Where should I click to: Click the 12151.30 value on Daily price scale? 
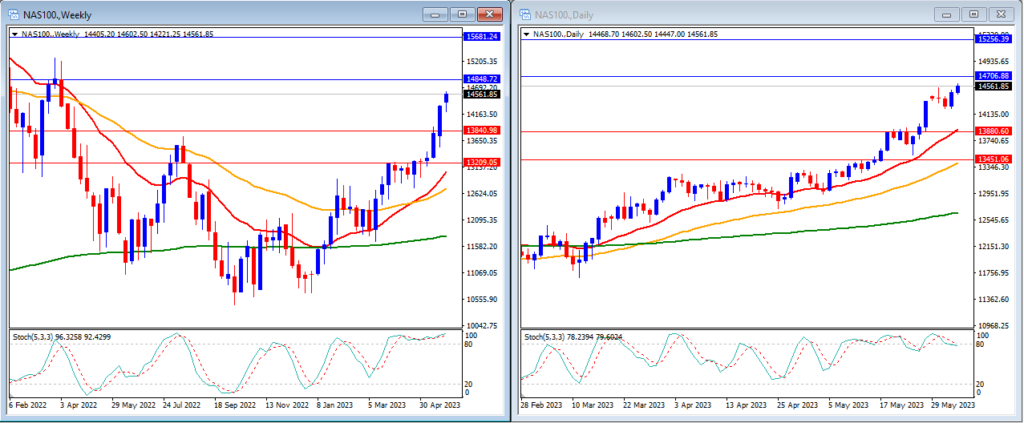click(x=993, y=247)
